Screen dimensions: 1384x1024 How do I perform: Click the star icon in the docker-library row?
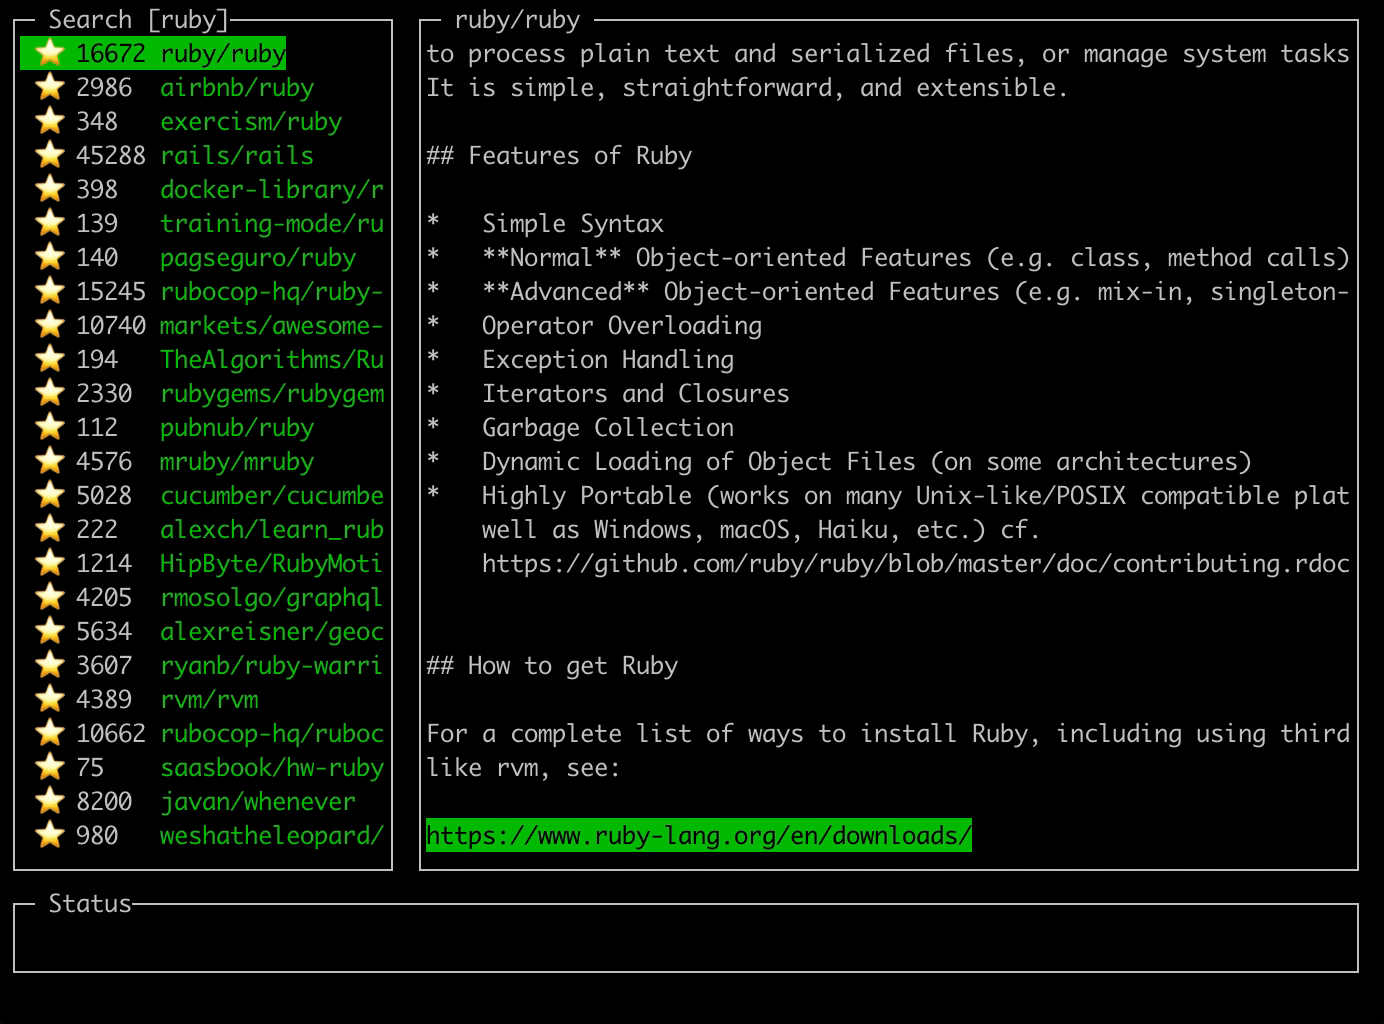pos(49,189)
